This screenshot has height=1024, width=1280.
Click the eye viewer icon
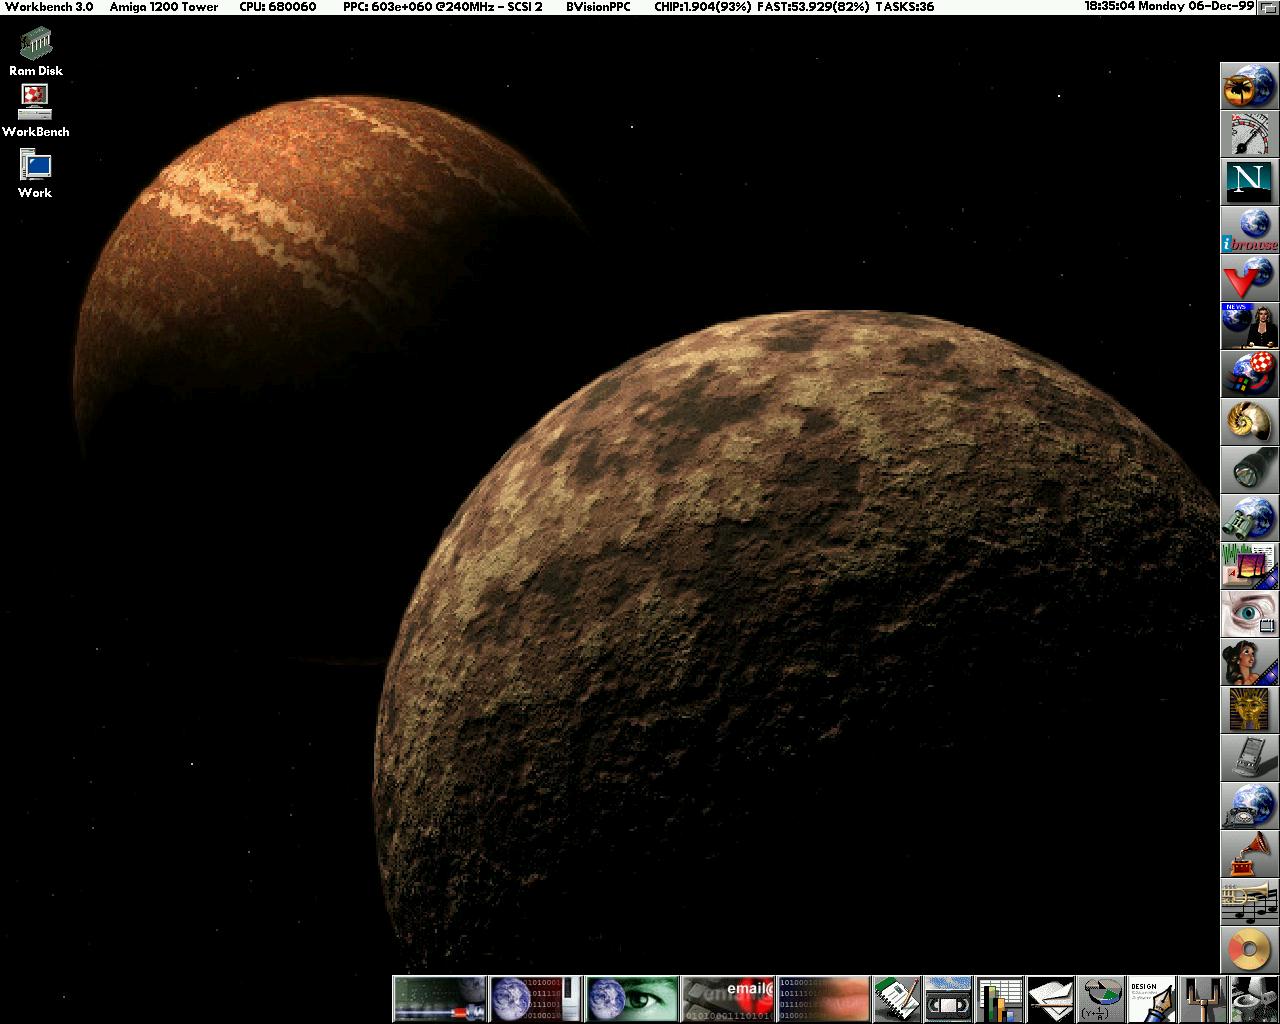[1248, 613]
